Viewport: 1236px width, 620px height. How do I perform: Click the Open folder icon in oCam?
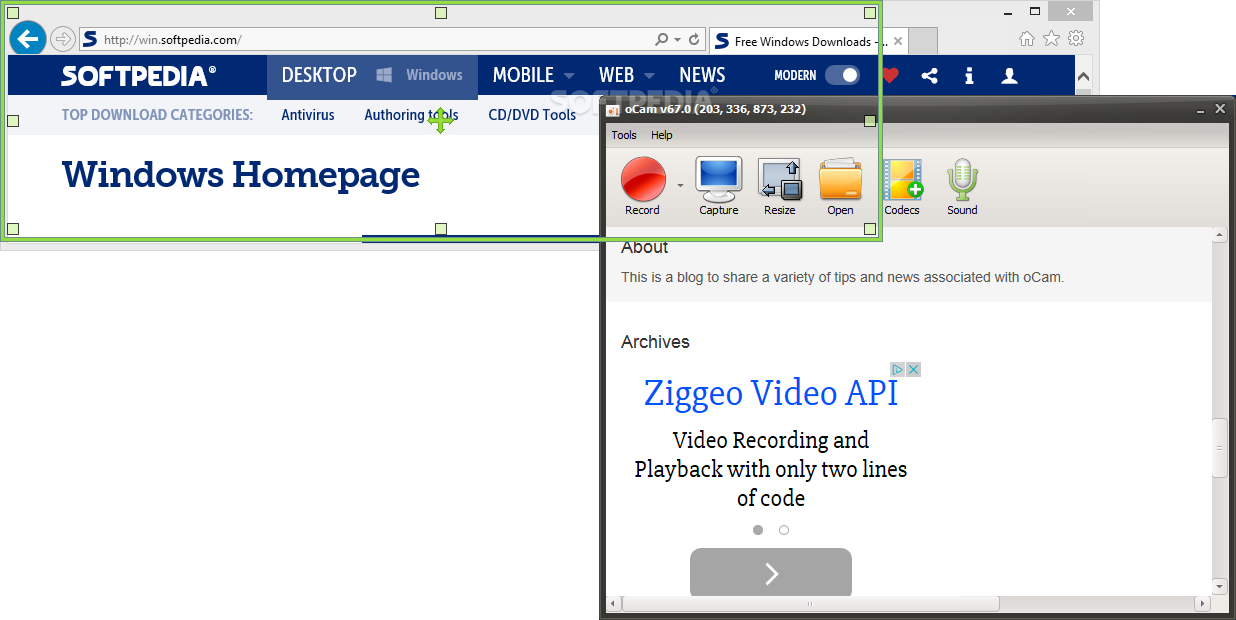click(x=840, y=180)
